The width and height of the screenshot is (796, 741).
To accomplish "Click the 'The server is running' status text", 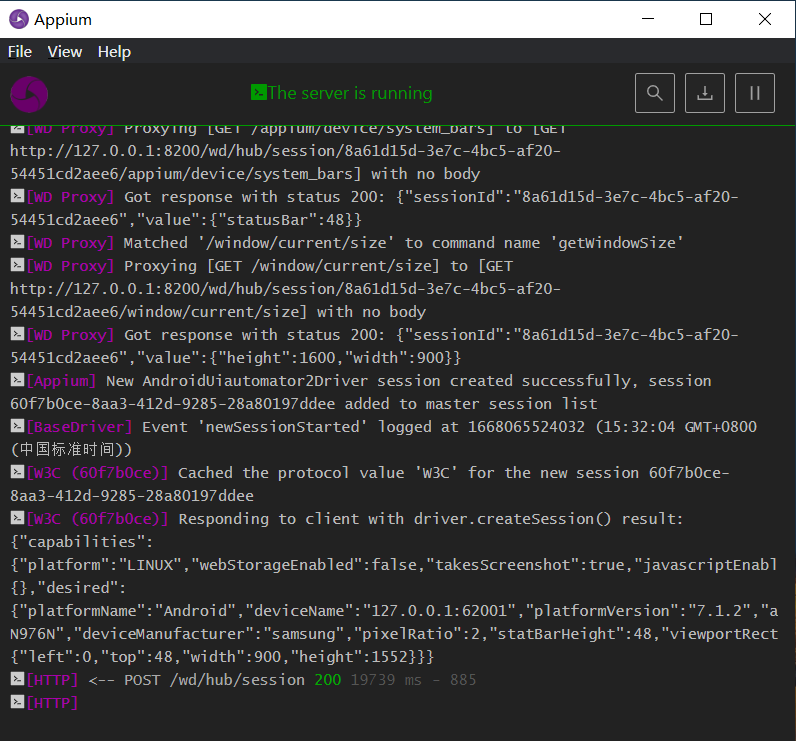I will point(350,93).
